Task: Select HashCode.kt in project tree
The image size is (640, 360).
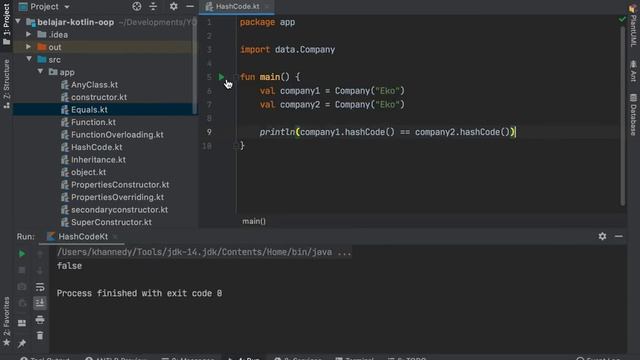Action: 96,147
